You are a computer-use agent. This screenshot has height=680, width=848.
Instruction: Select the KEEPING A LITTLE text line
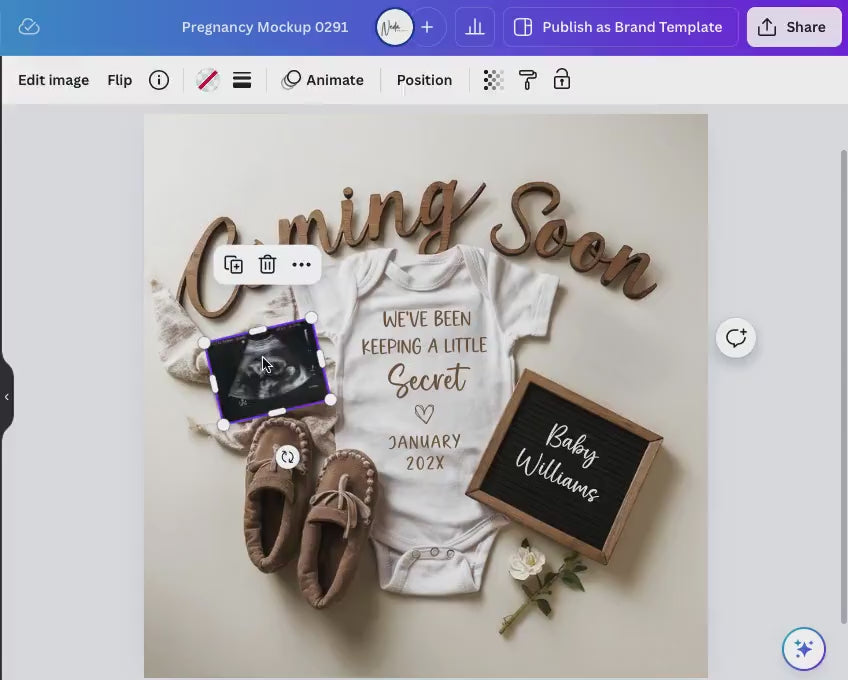coord(425,346)
